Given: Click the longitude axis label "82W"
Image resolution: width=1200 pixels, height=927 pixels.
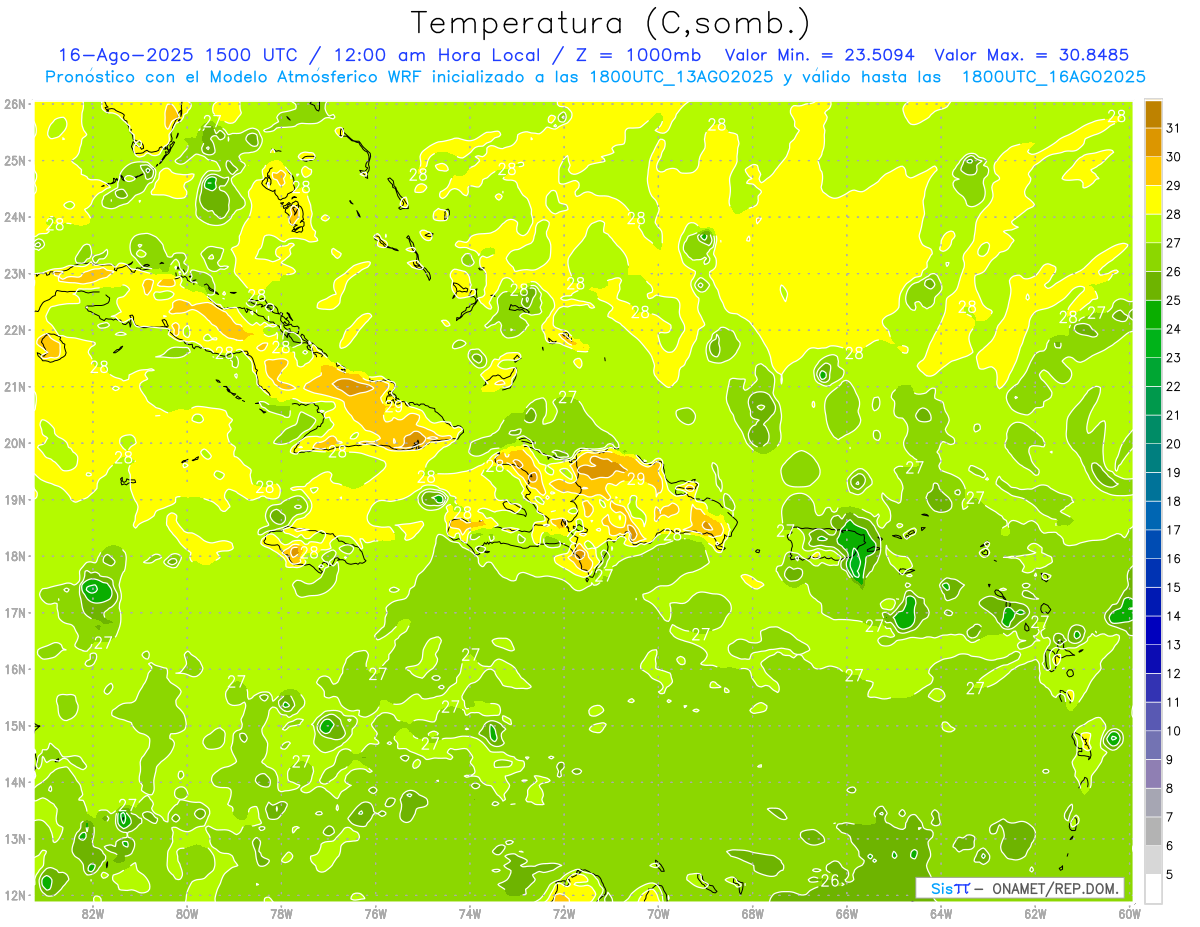Looking at the screenshot, I should coord(93,913).
